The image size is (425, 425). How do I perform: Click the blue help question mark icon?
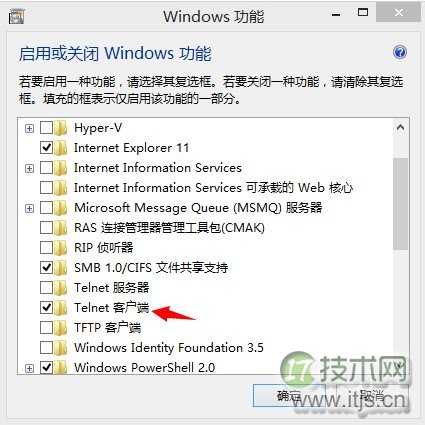pyautogui.click(x=400, y=52)
